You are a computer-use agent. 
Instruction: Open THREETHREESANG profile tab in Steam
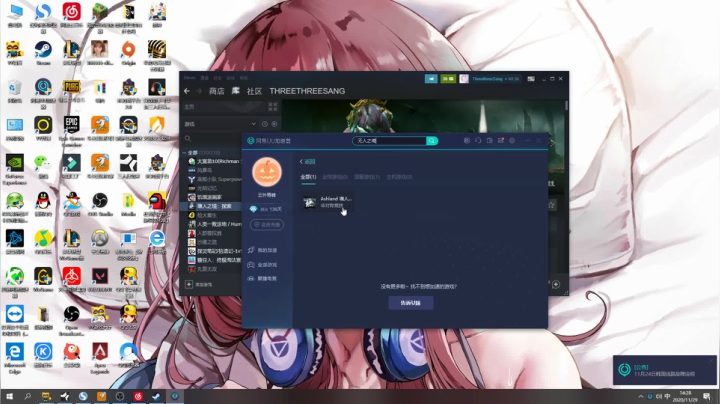coord(307,91)
